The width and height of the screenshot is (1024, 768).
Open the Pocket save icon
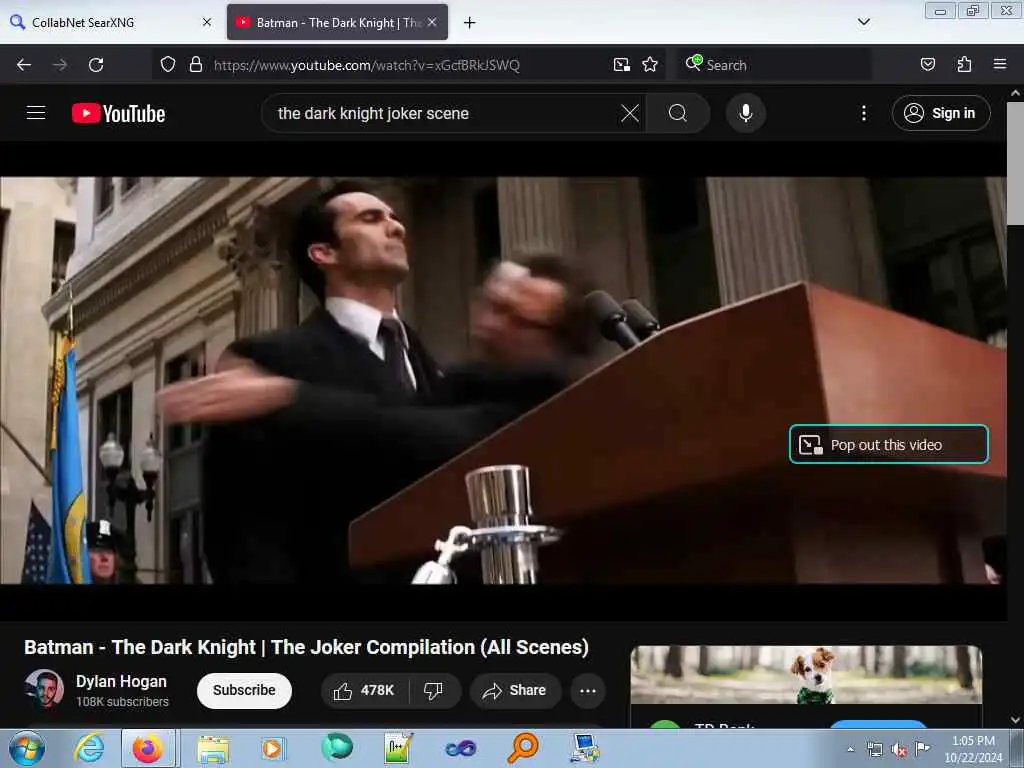coord(927,65)
